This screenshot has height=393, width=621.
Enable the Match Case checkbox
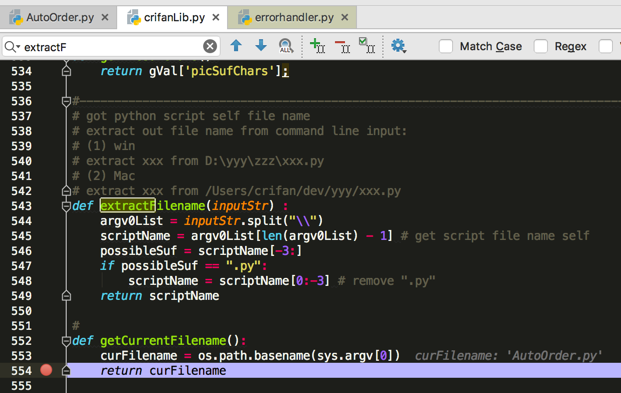[x=446, y=46]
